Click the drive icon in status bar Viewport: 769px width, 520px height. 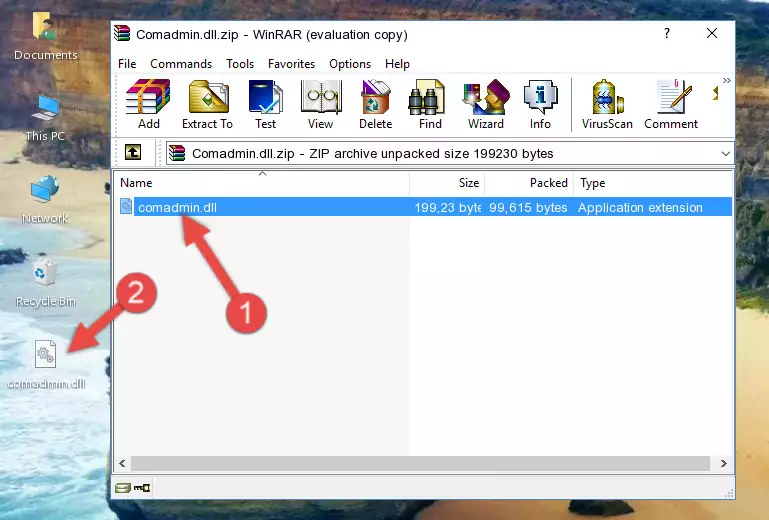tap(123, 488)
